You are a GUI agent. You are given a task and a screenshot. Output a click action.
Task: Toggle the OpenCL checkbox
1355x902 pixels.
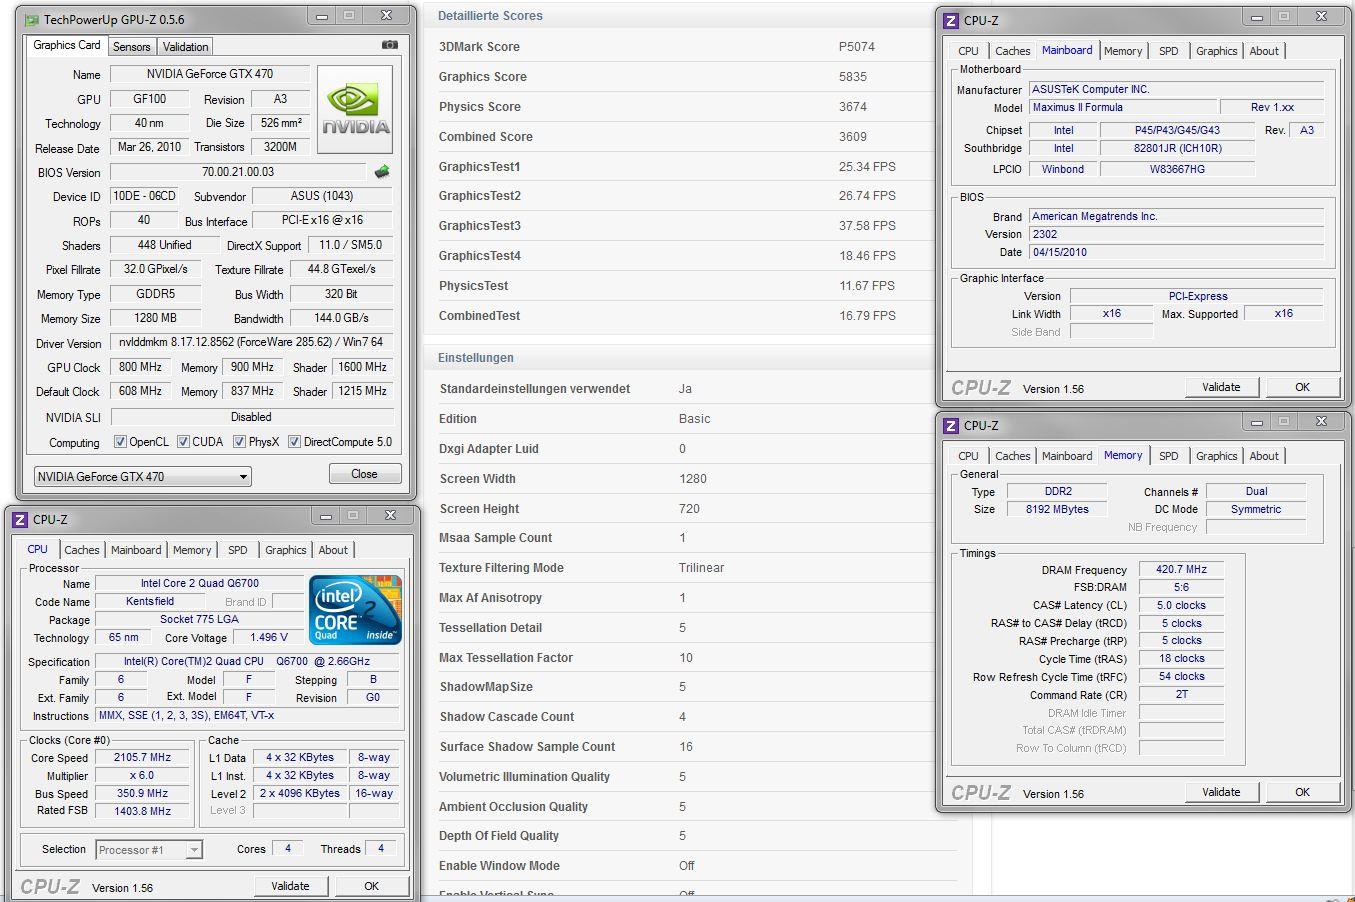tap(120, 442)
